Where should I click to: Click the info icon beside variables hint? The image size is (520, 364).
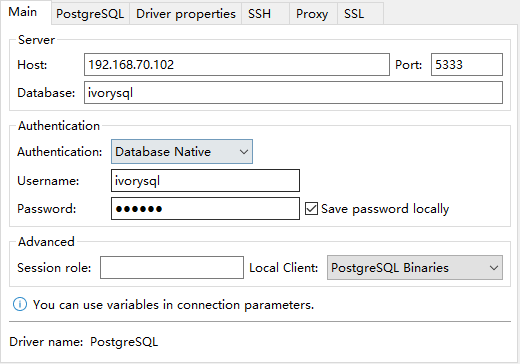click(x=20, y=305)
